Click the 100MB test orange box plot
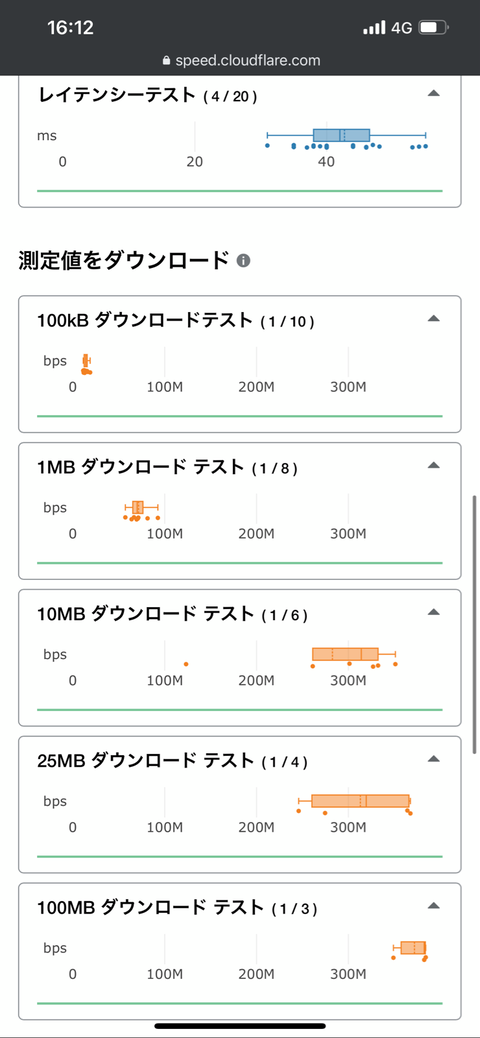 coord(409,947)
